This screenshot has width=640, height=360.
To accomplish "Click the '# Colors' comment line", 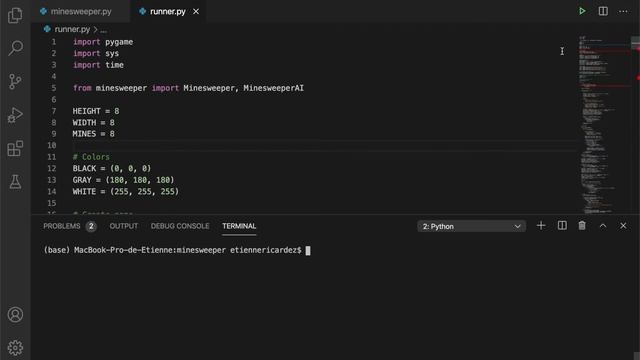I will coord(91,157).
